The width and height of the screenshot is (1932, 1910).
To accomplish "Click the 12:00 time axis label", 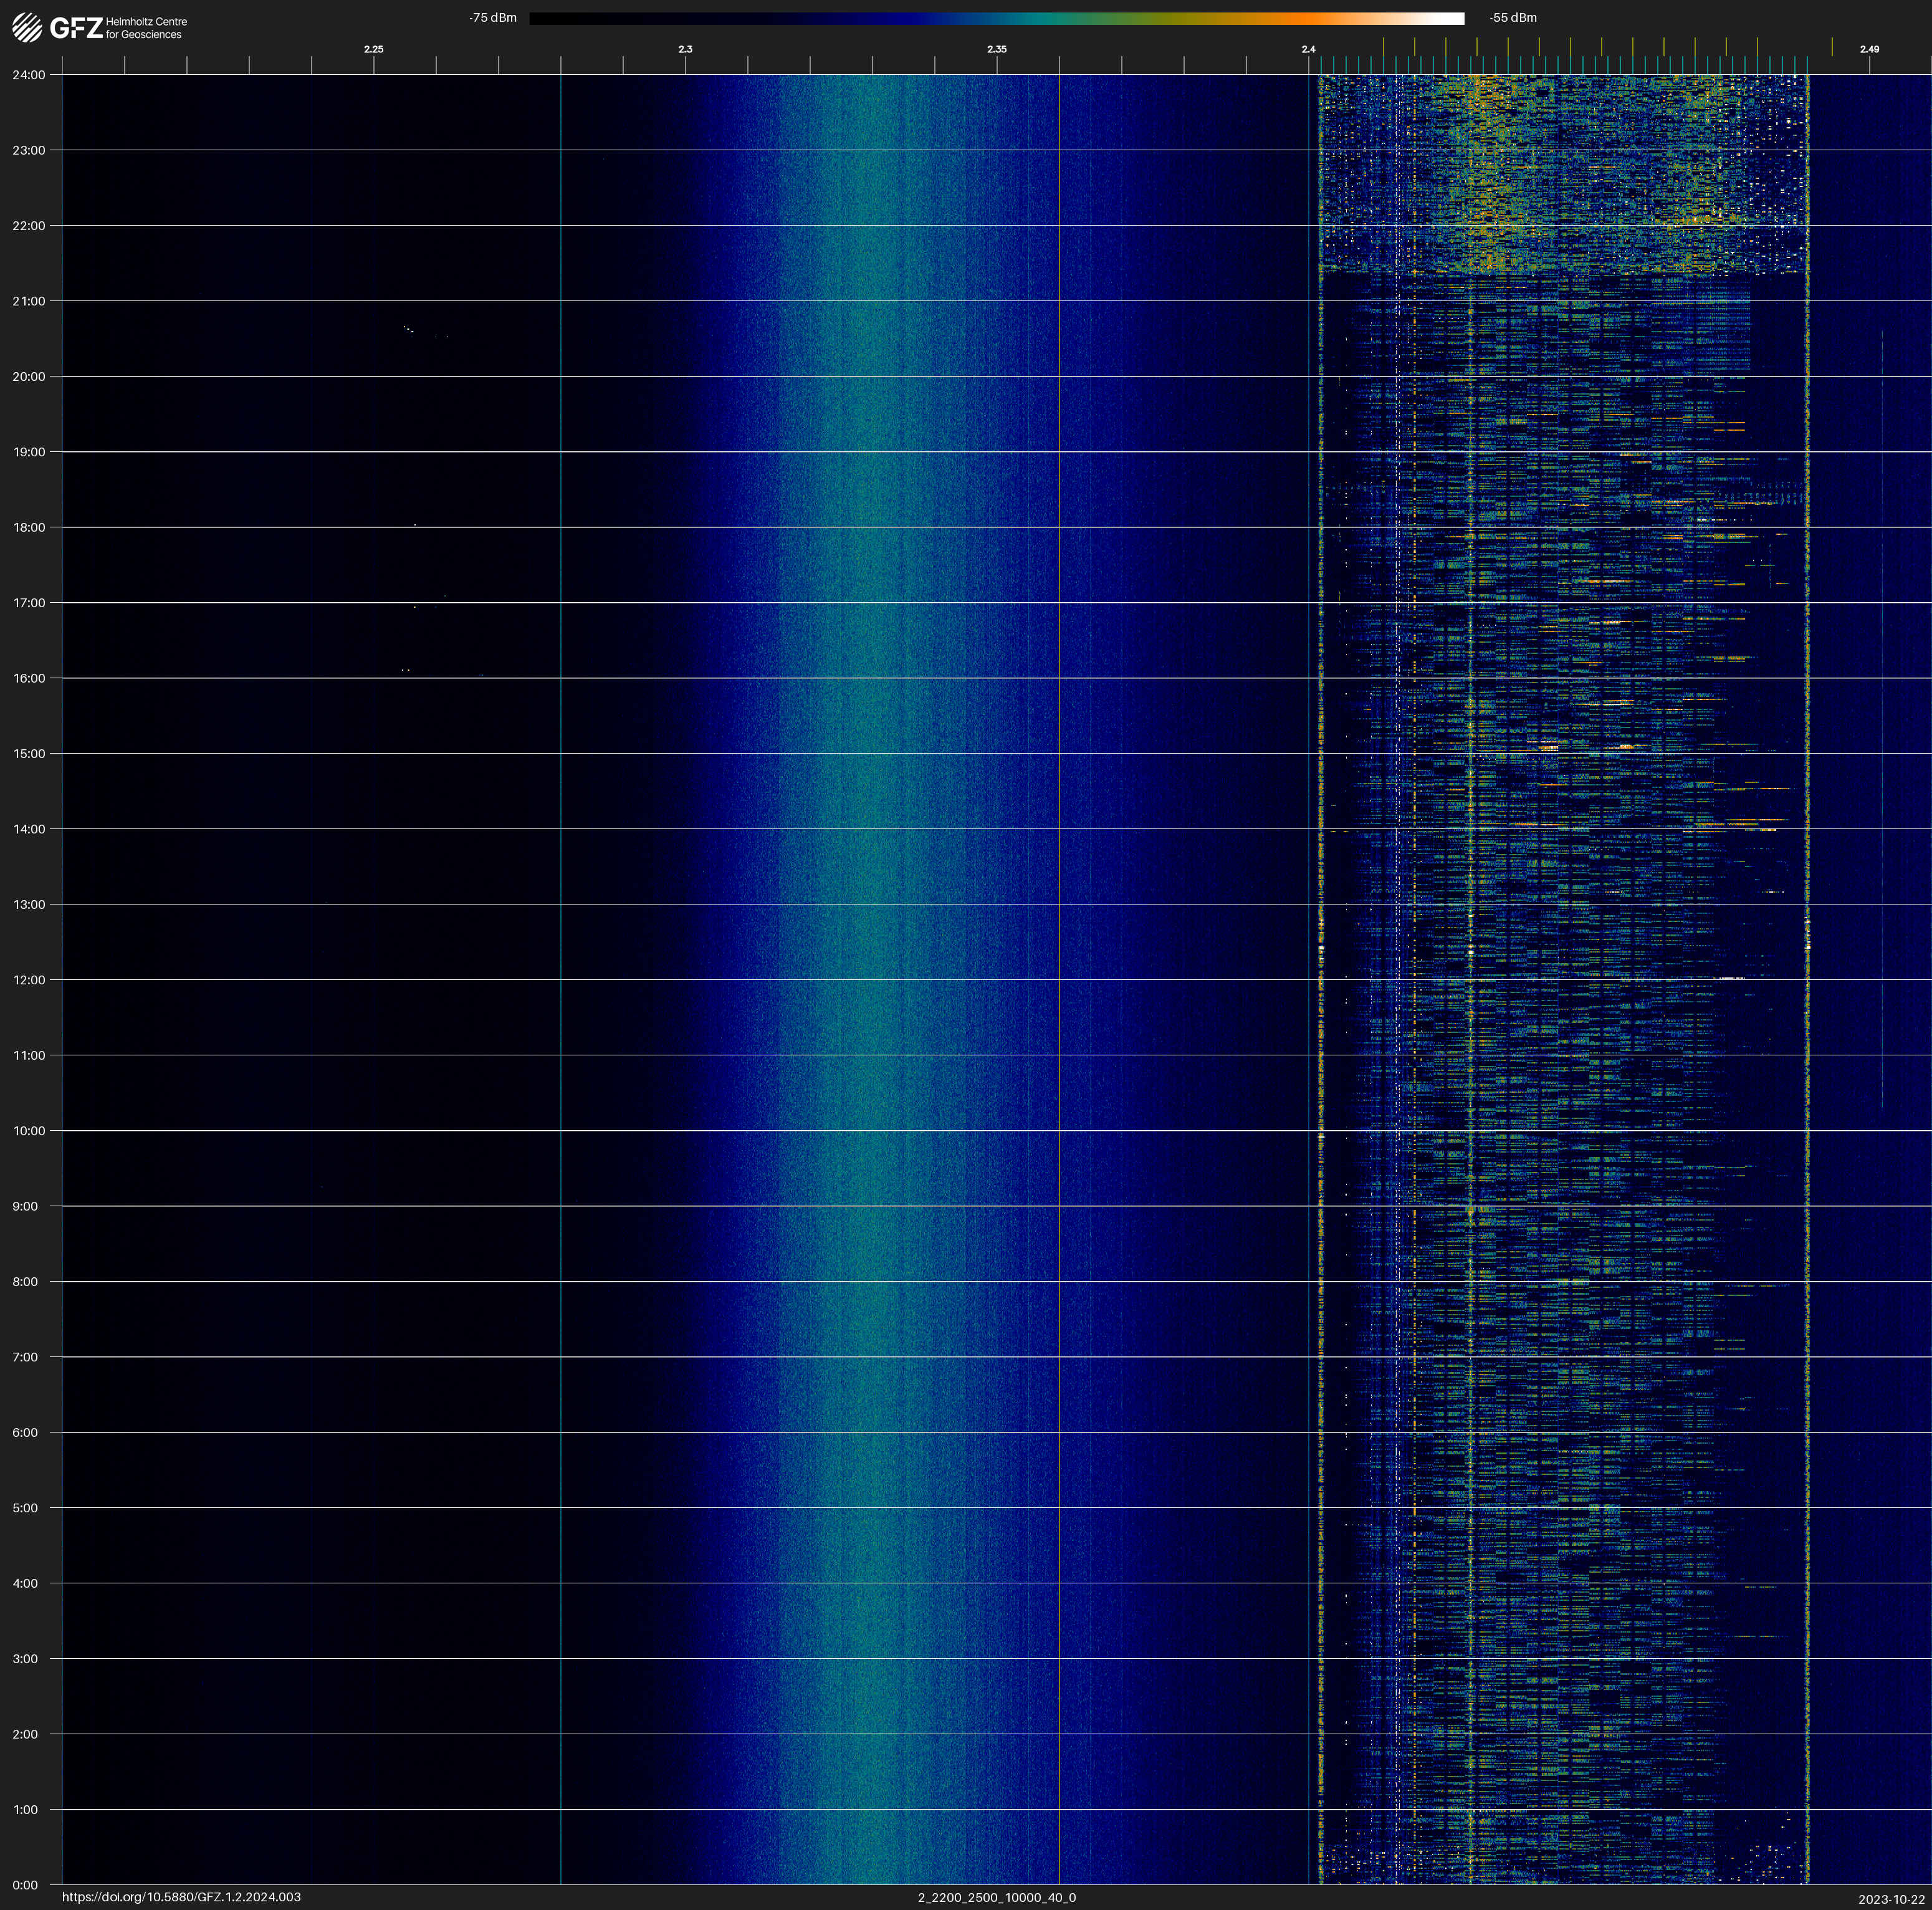I will tap(29, 980).
